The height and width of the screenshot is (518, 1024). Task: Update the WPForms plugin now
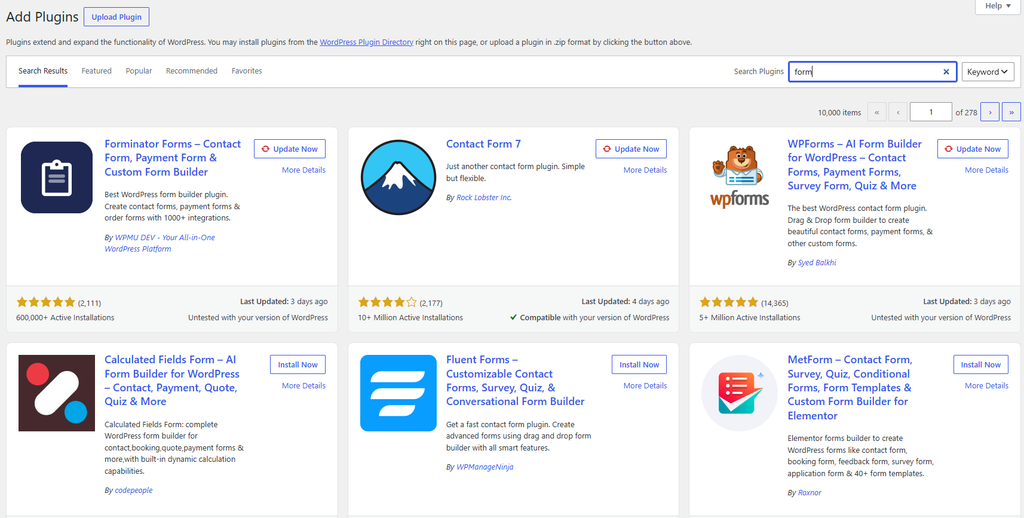coord(973,149)
